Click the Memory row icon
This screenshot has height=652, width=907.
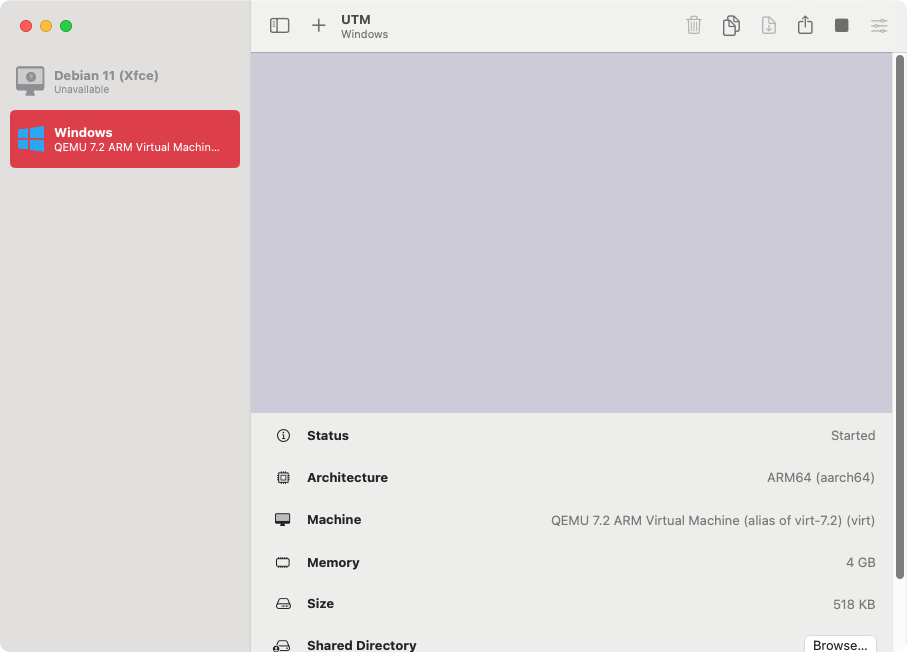[x=283, y=563]
